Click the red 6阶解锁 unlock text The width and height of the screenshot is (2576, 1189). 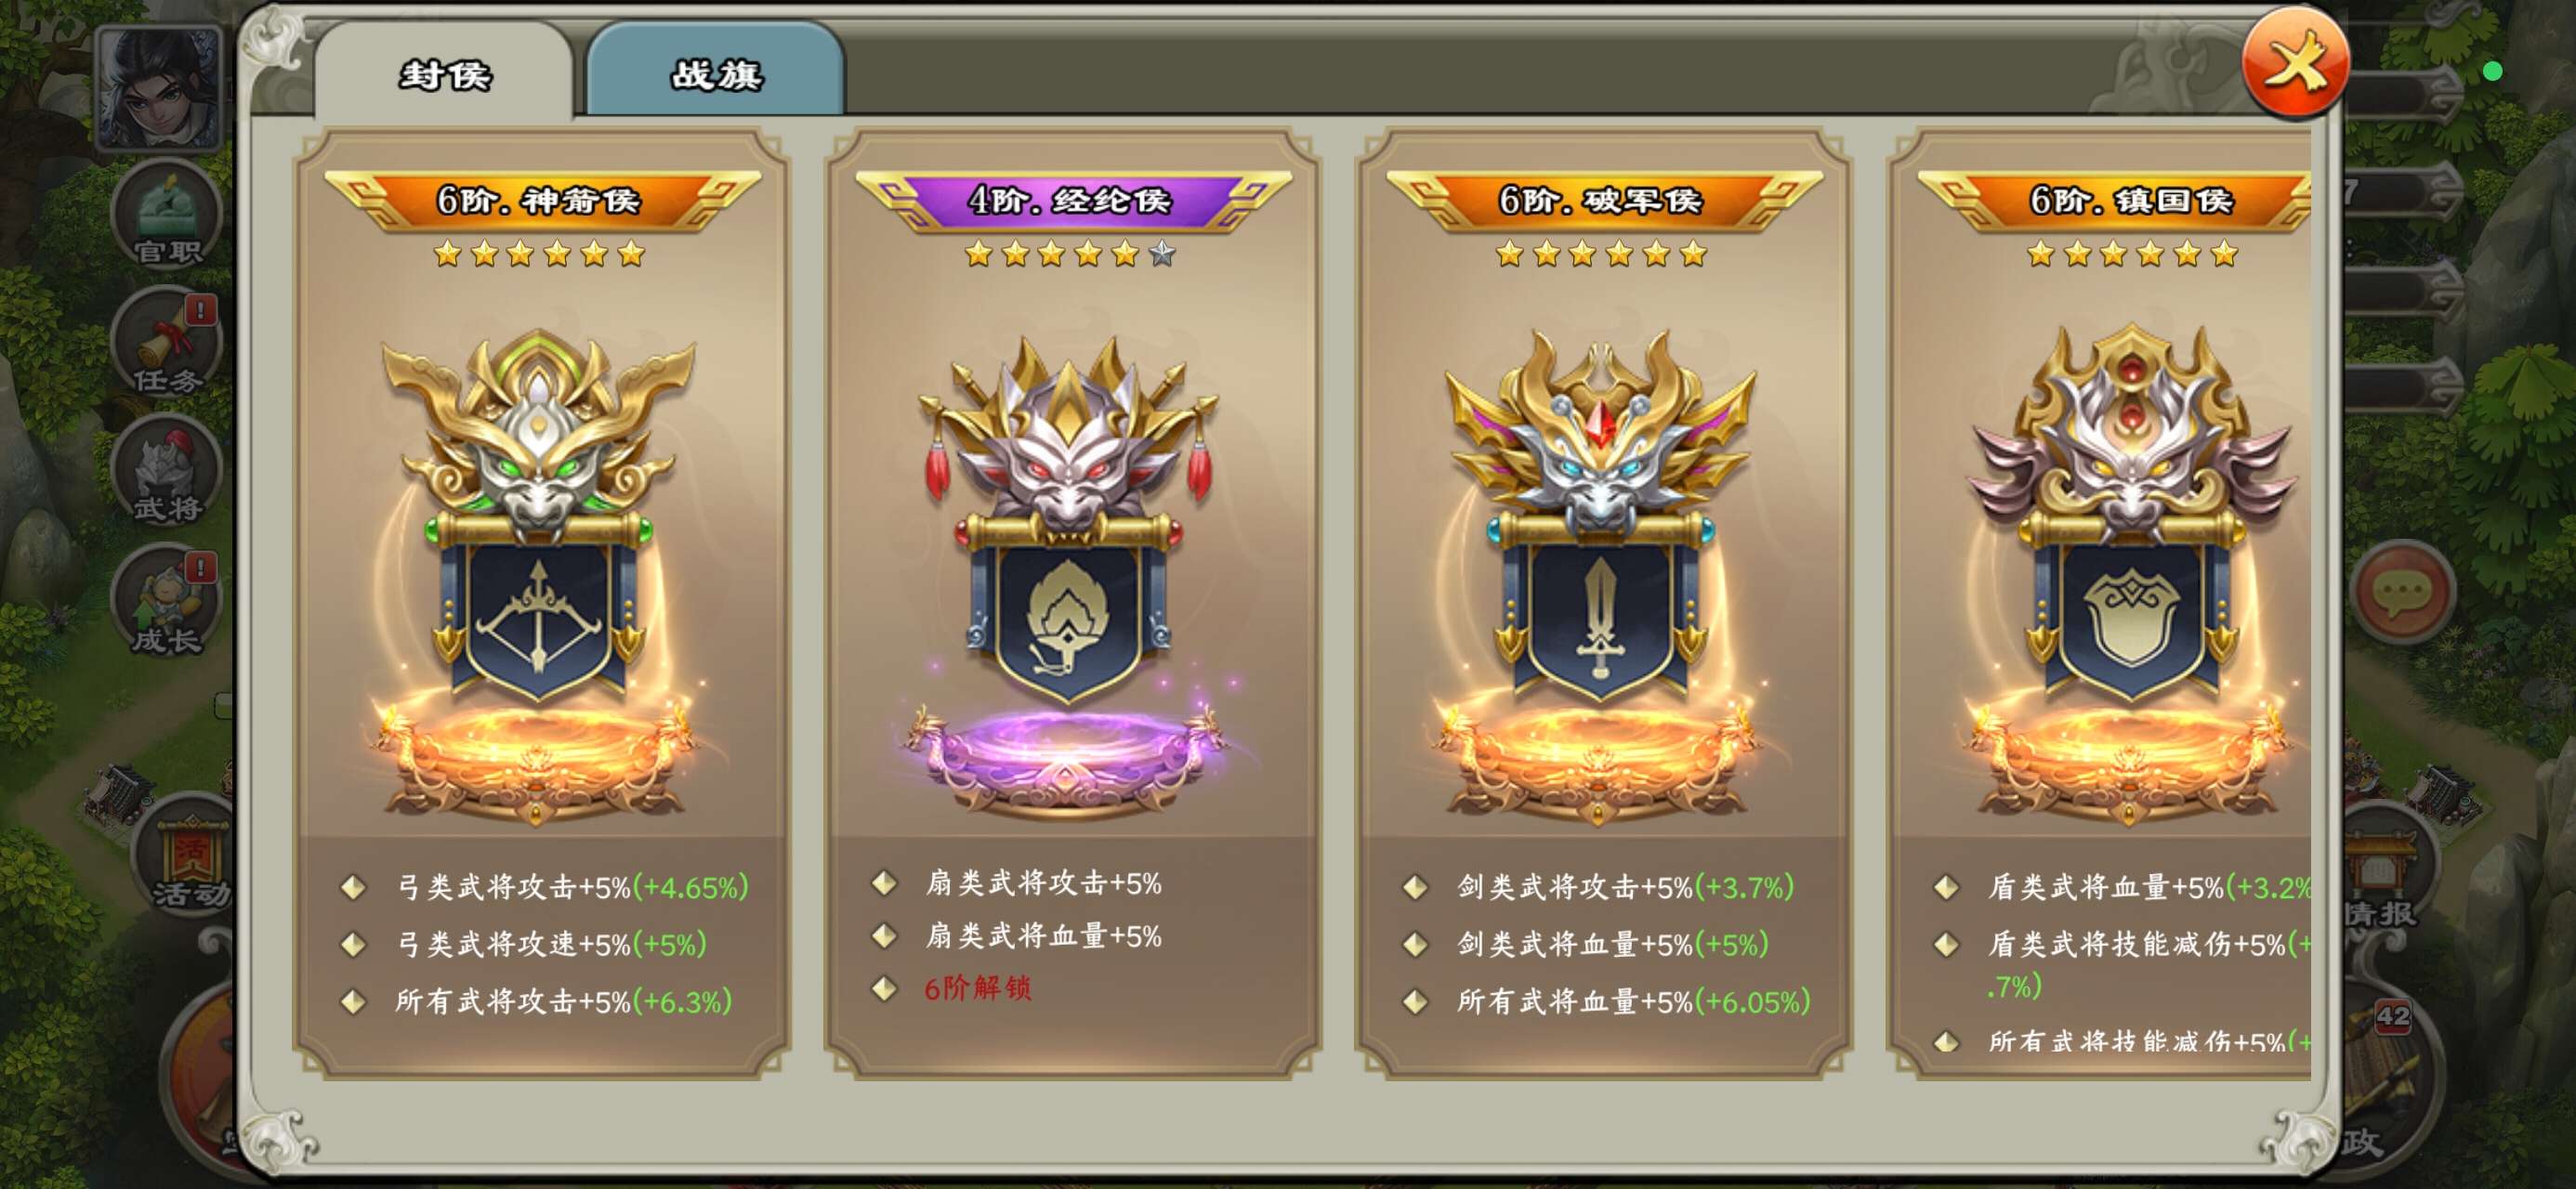(976, 988)
